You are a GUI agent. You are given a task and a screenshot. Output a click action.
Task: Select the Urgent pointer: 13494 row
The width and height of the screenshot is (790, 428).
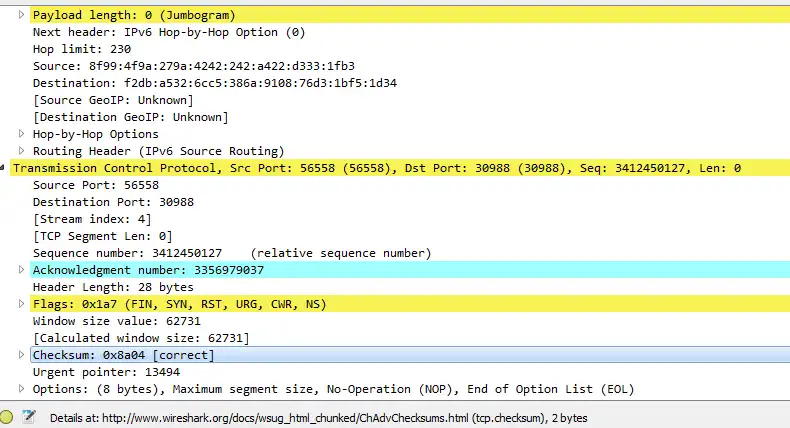(x=98, y=372)
